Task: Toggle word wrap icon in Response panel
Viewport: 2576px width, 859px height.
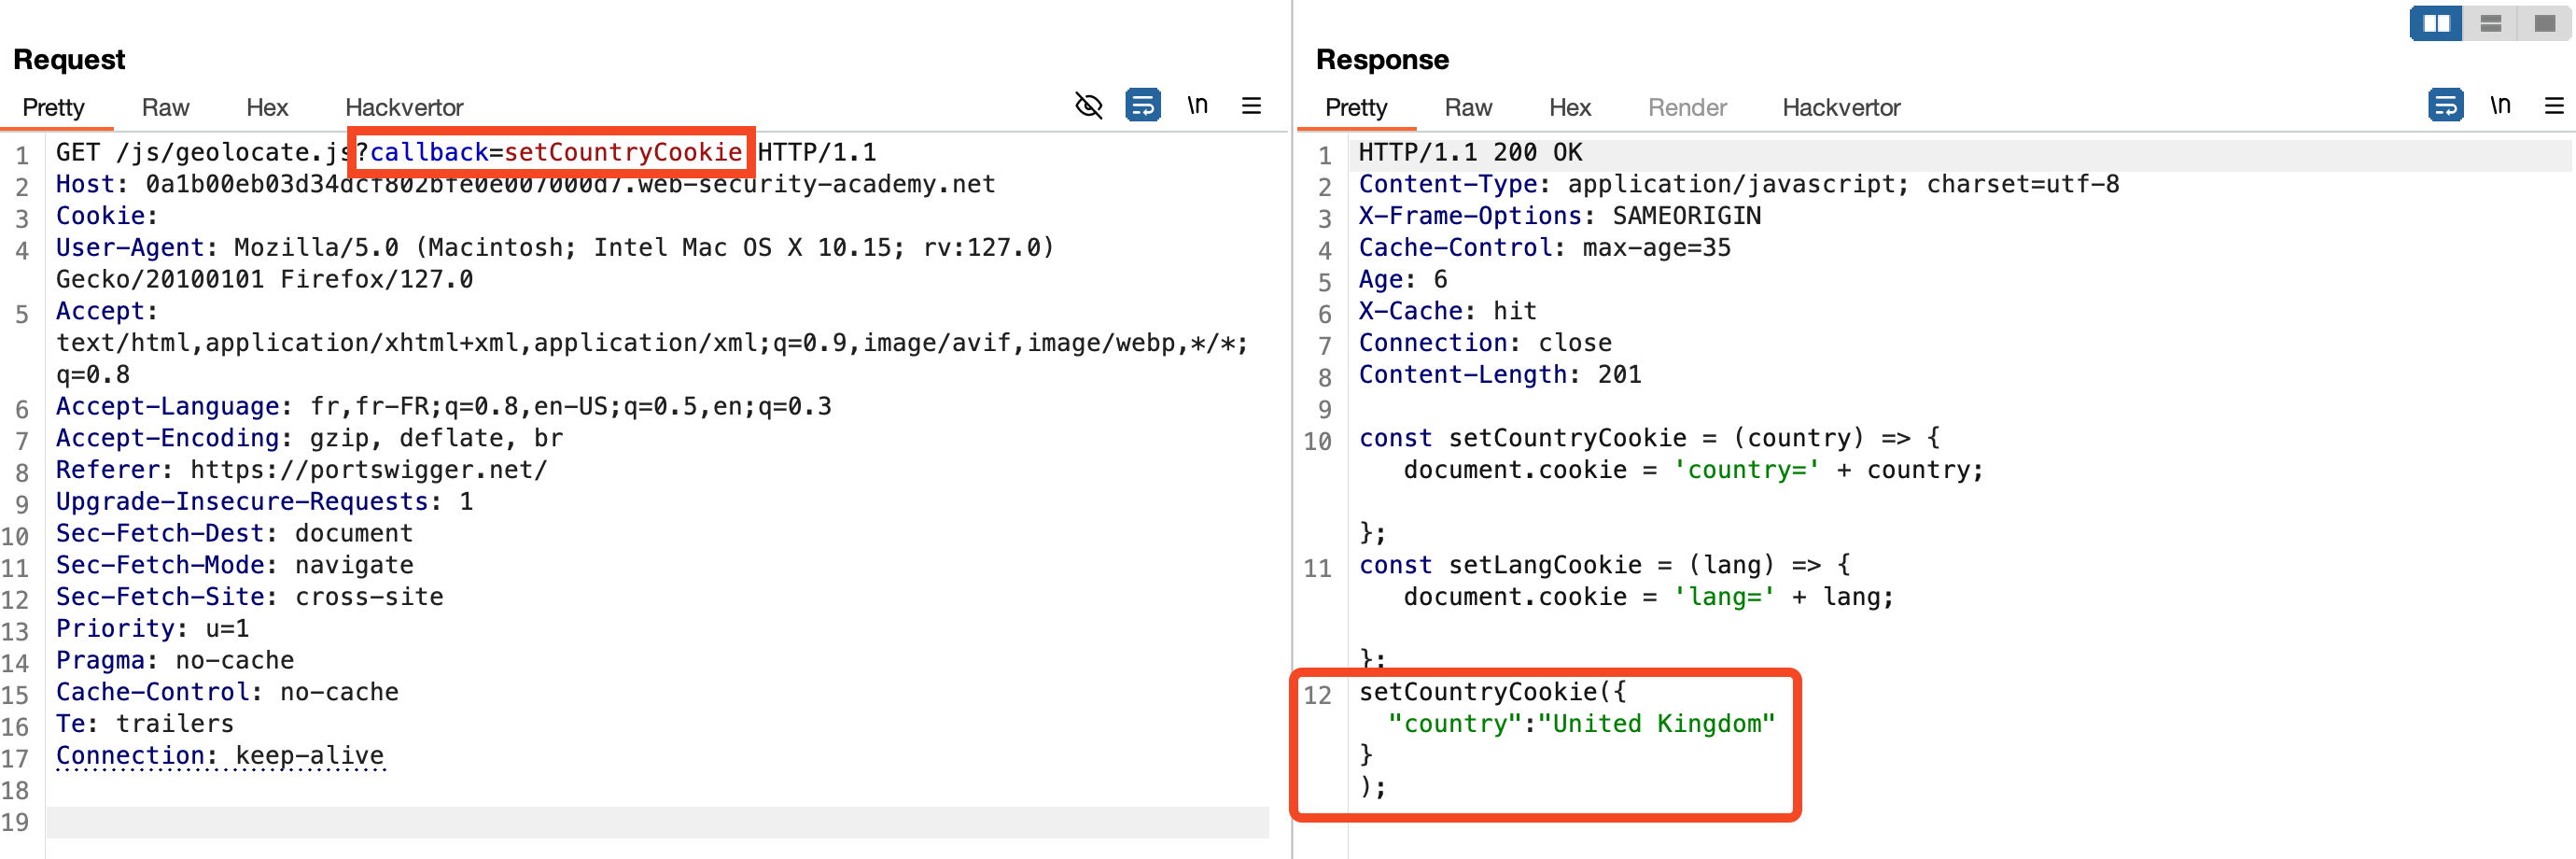Action: pyautogui.click(x=2445, y=105)
